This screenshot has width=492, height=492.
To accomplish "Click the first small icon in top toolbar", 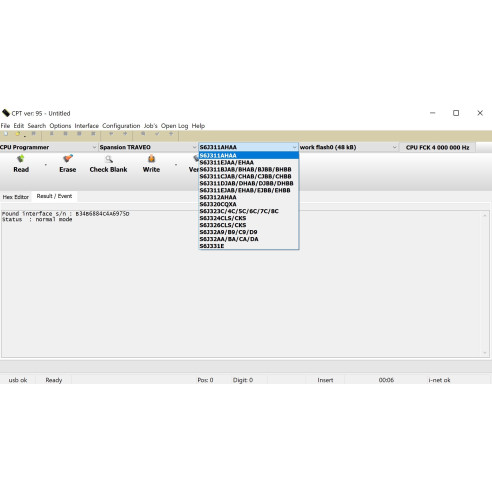I will (x=6, y=134).
